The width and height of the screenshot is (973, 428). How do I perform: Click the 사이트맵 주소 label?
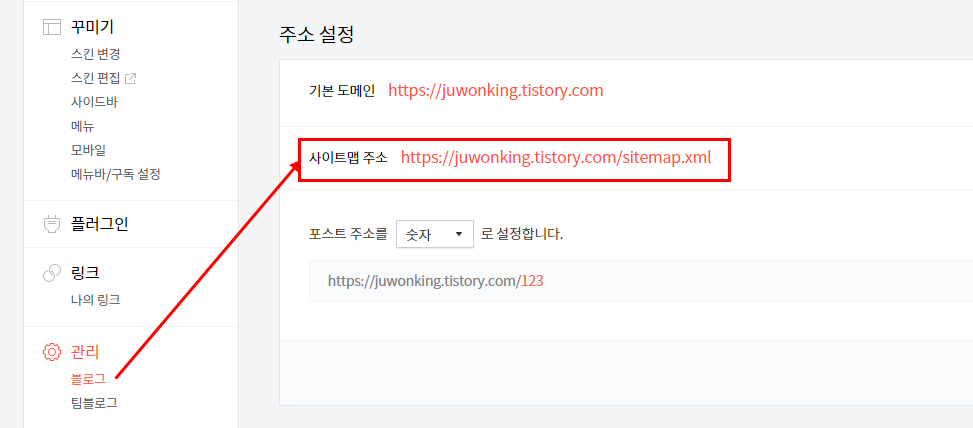[x=348, y=158]
